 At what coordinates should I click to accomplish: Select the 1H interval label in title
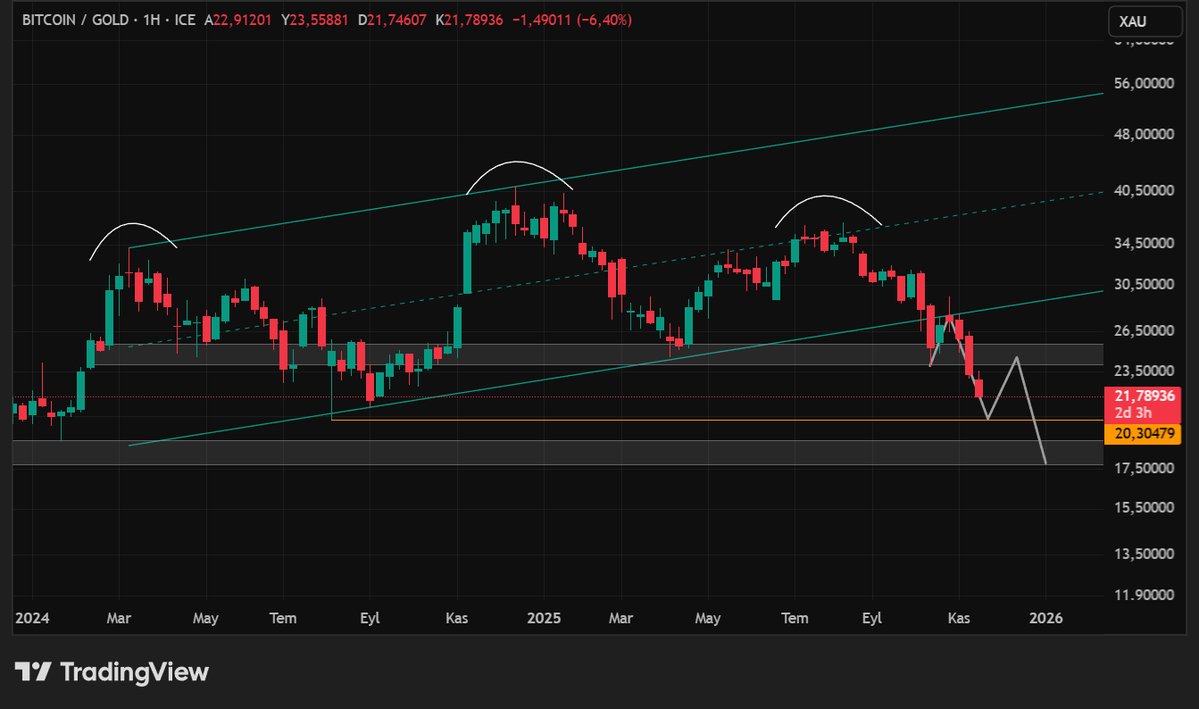click(x=151, y=20)
